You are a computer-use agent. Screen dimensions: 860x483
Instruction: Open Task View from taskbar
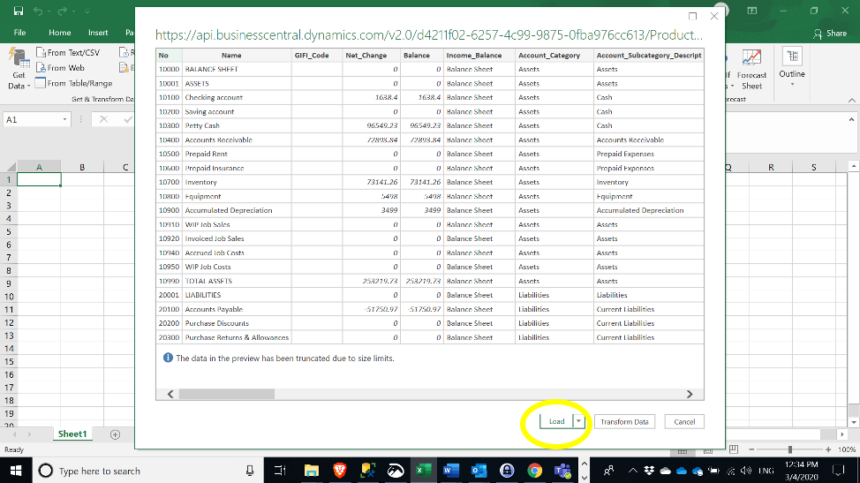pos(280,470)
